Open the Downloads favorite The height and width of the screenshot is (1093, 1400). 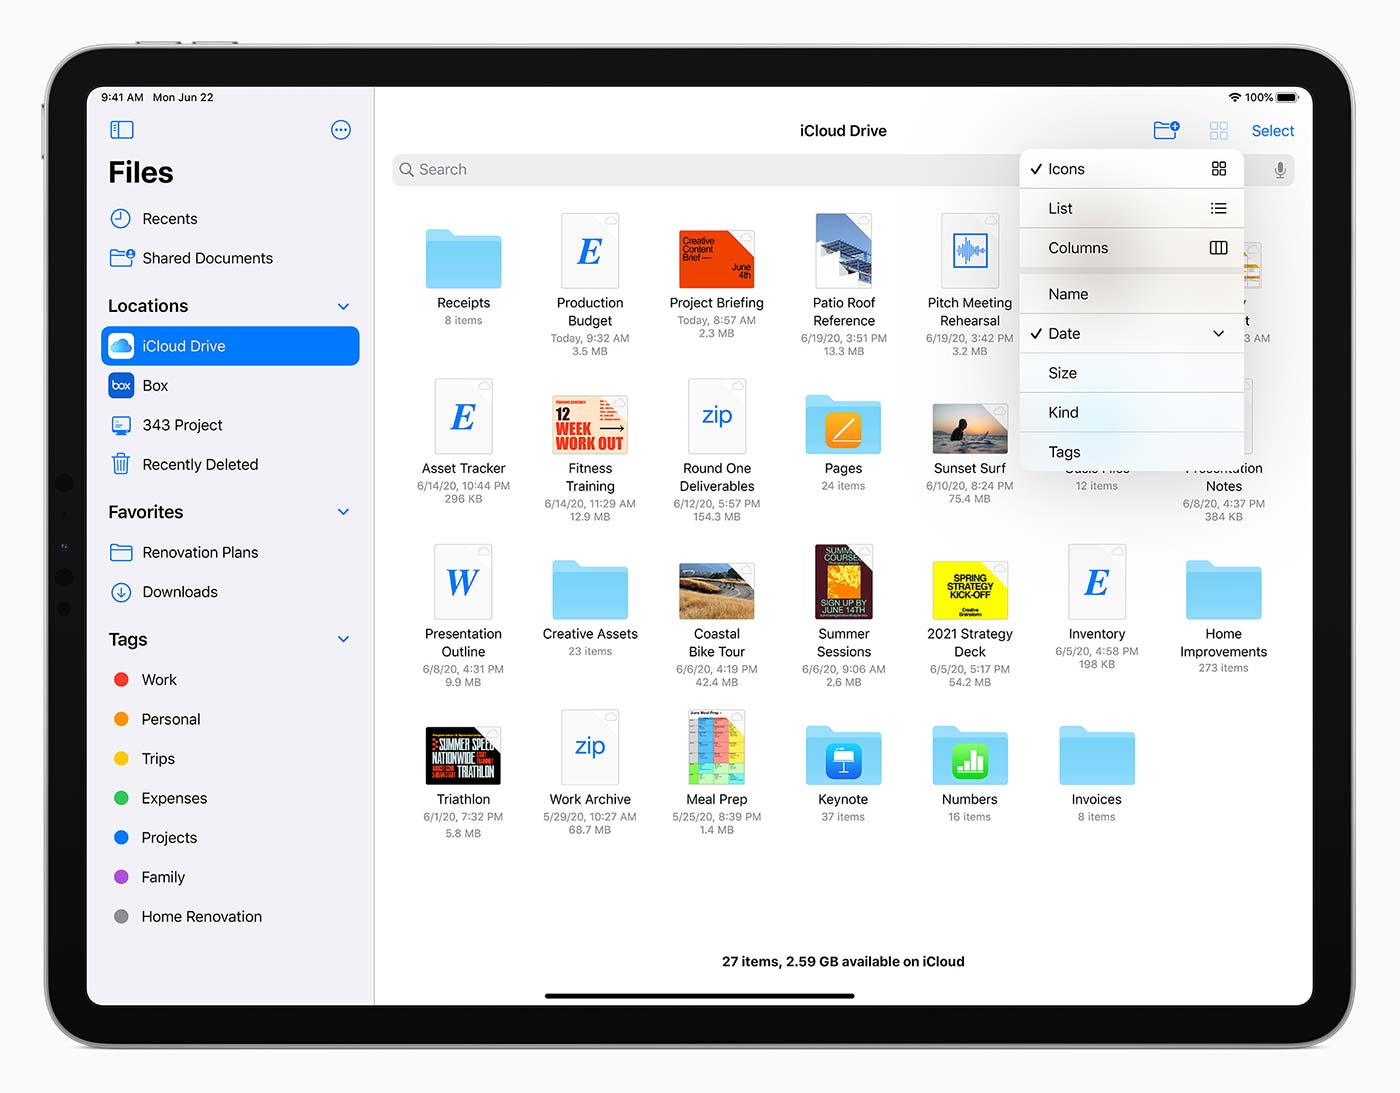[179, 591]
